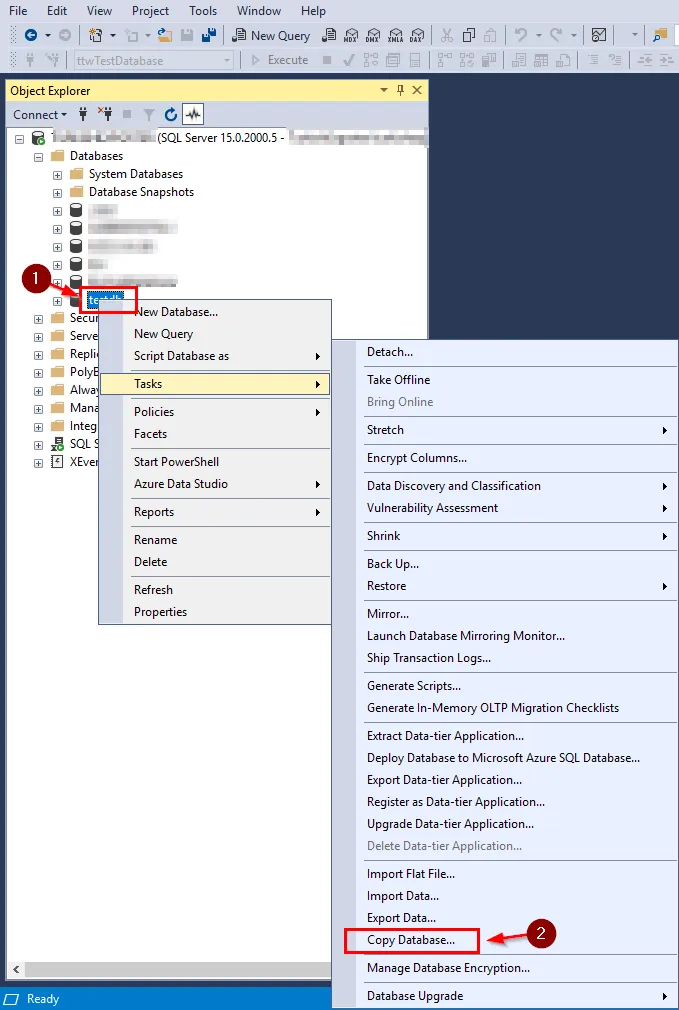Choose Back Up... in the Tasks submenu
The image size is (679, 1010).
coord(393,564)
